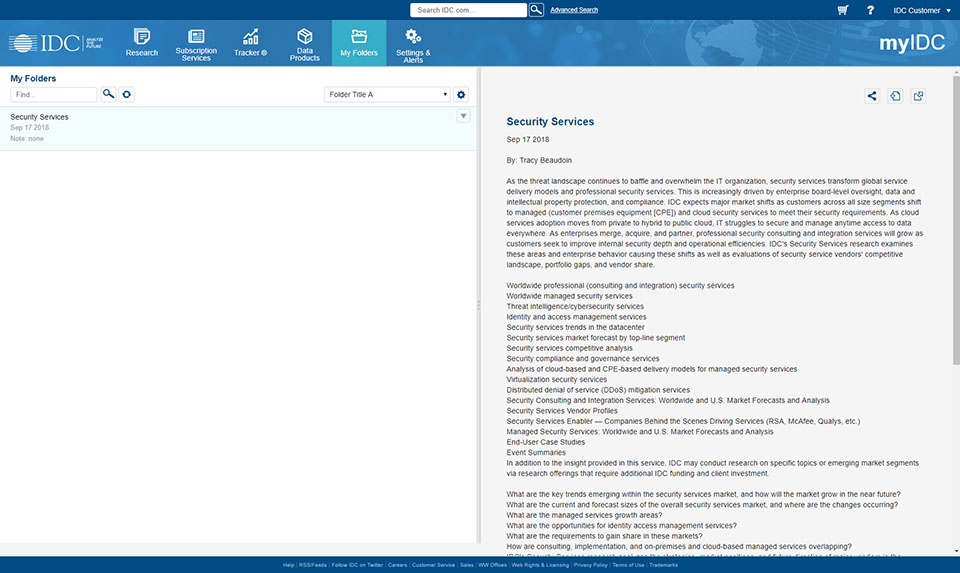
Task: Click the Find folders input field
Action: click(53, 94)
